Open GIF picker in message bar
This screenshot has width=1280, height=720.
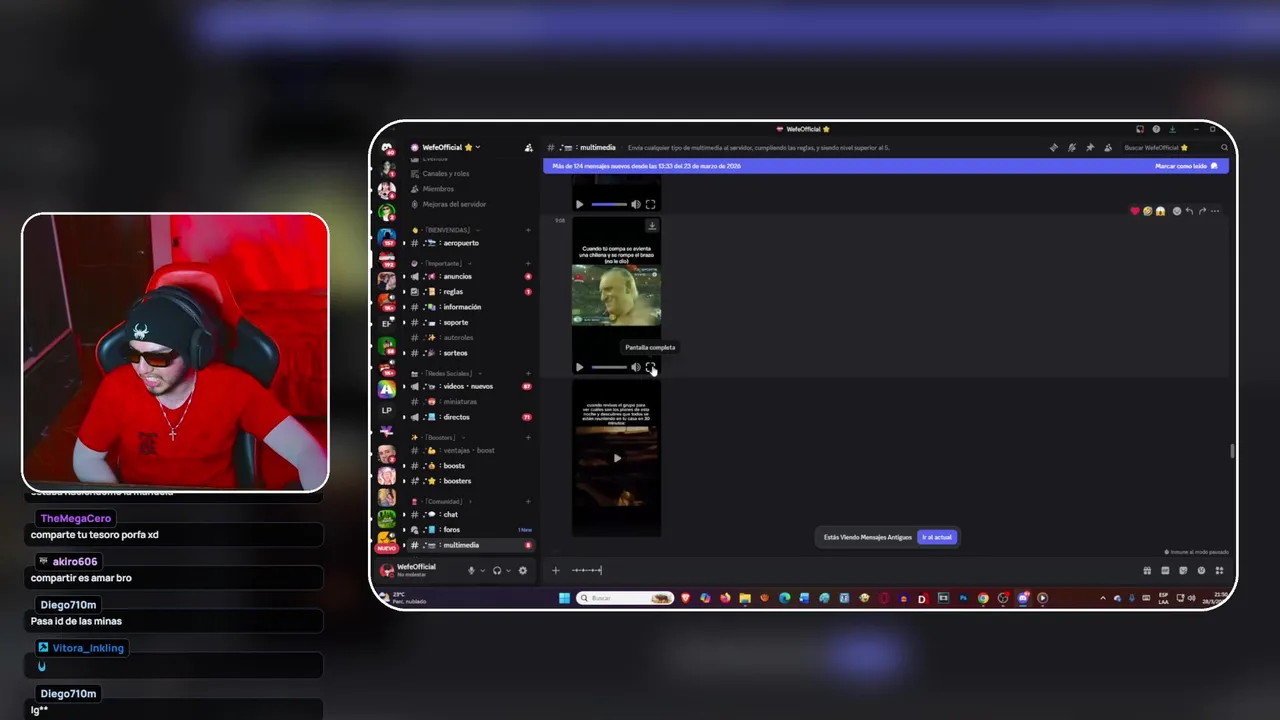tap(1165, 571)
